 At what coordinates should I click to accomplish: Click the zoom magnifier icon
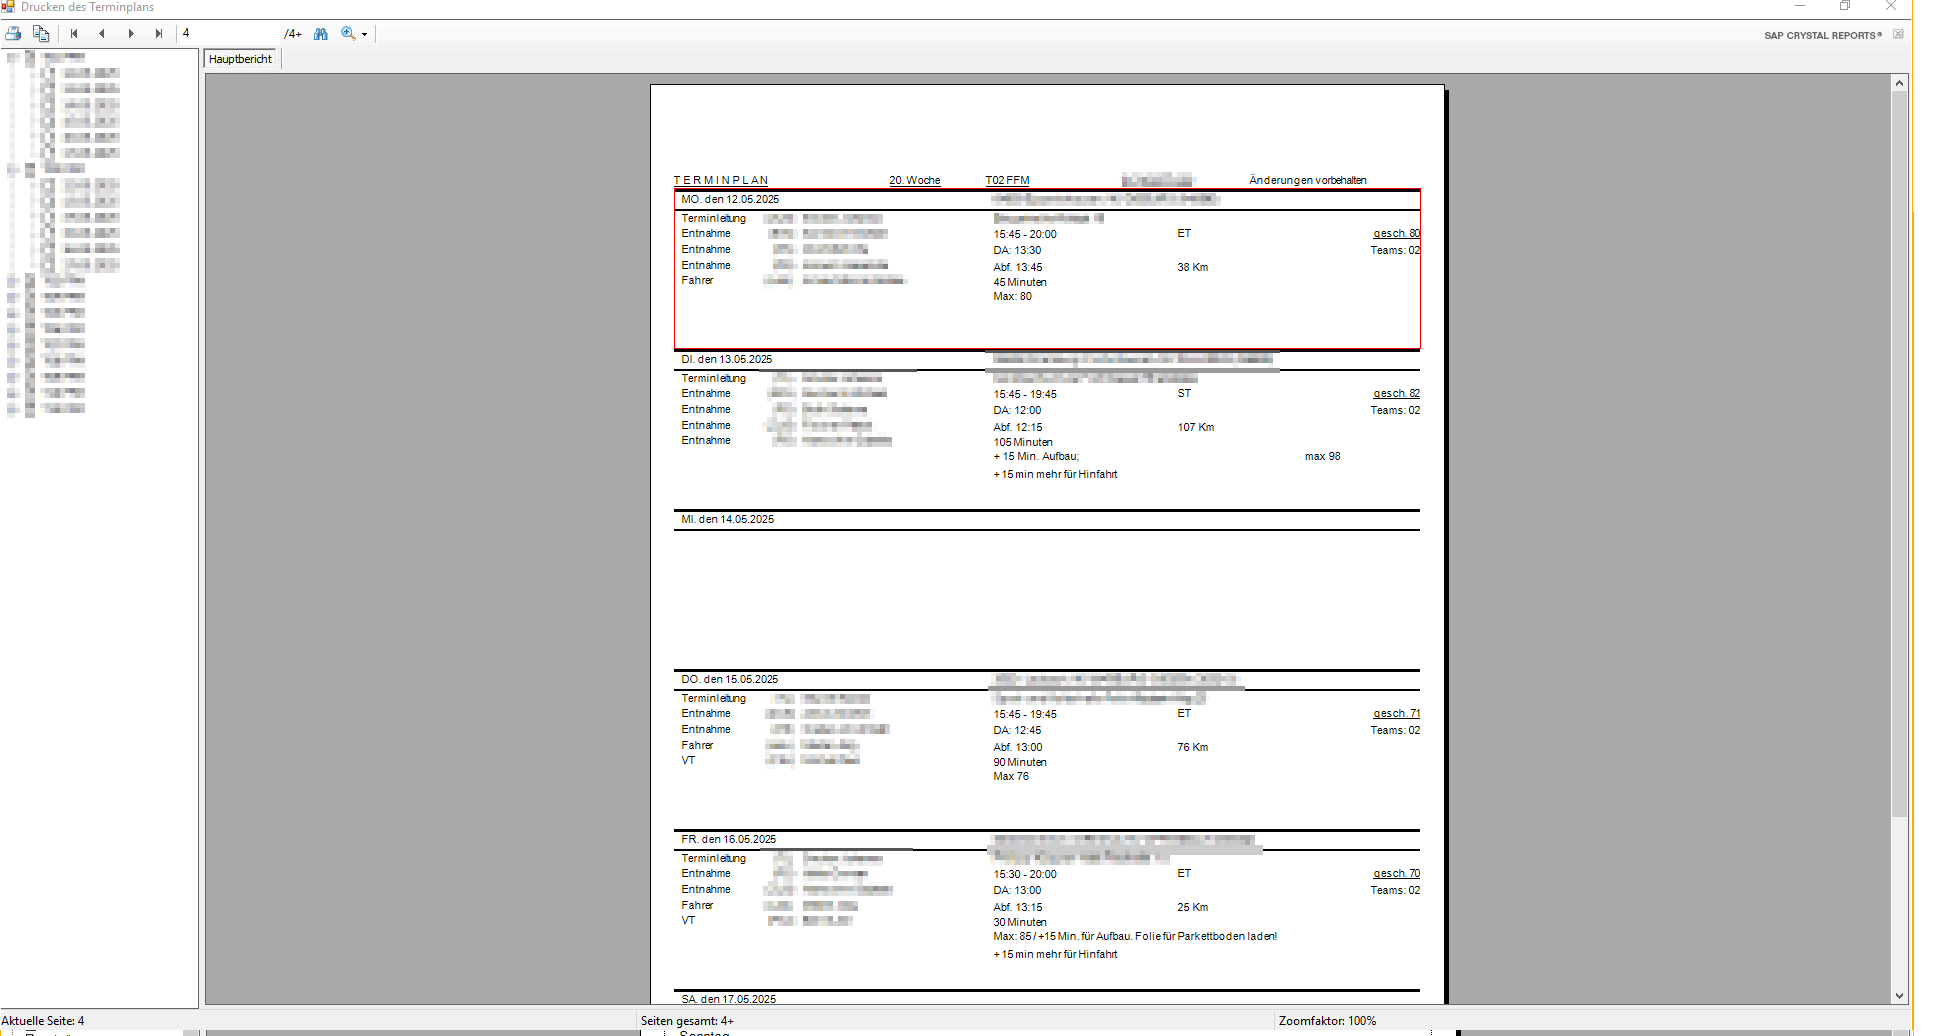[x=348, y=34]
